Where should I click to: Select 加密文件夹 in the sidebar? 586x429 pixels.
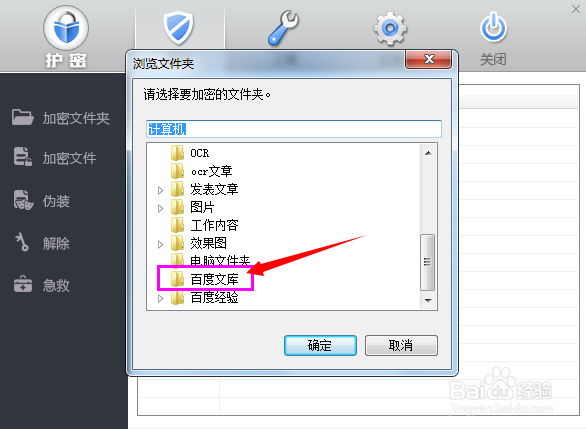click(x=61, y=118)
